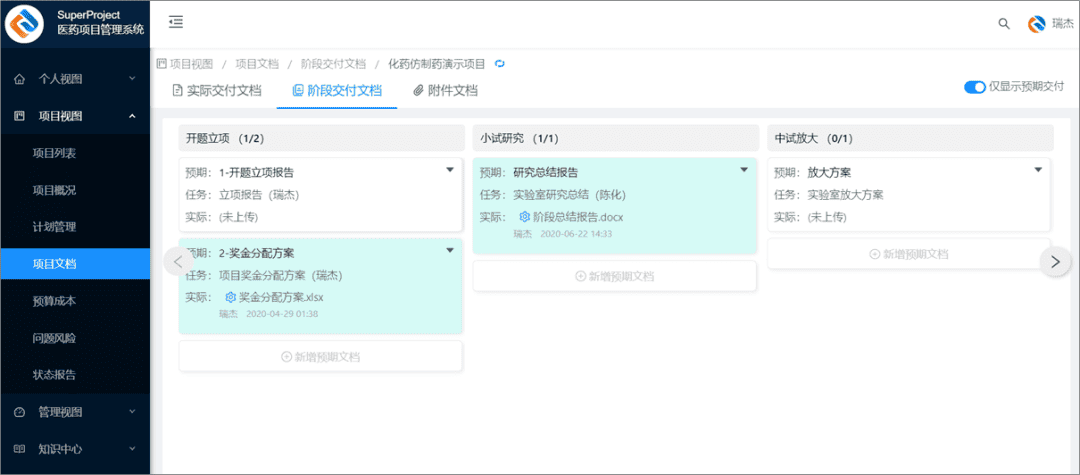Expand the 个人视图 menu chevron

tap(132, 79)
